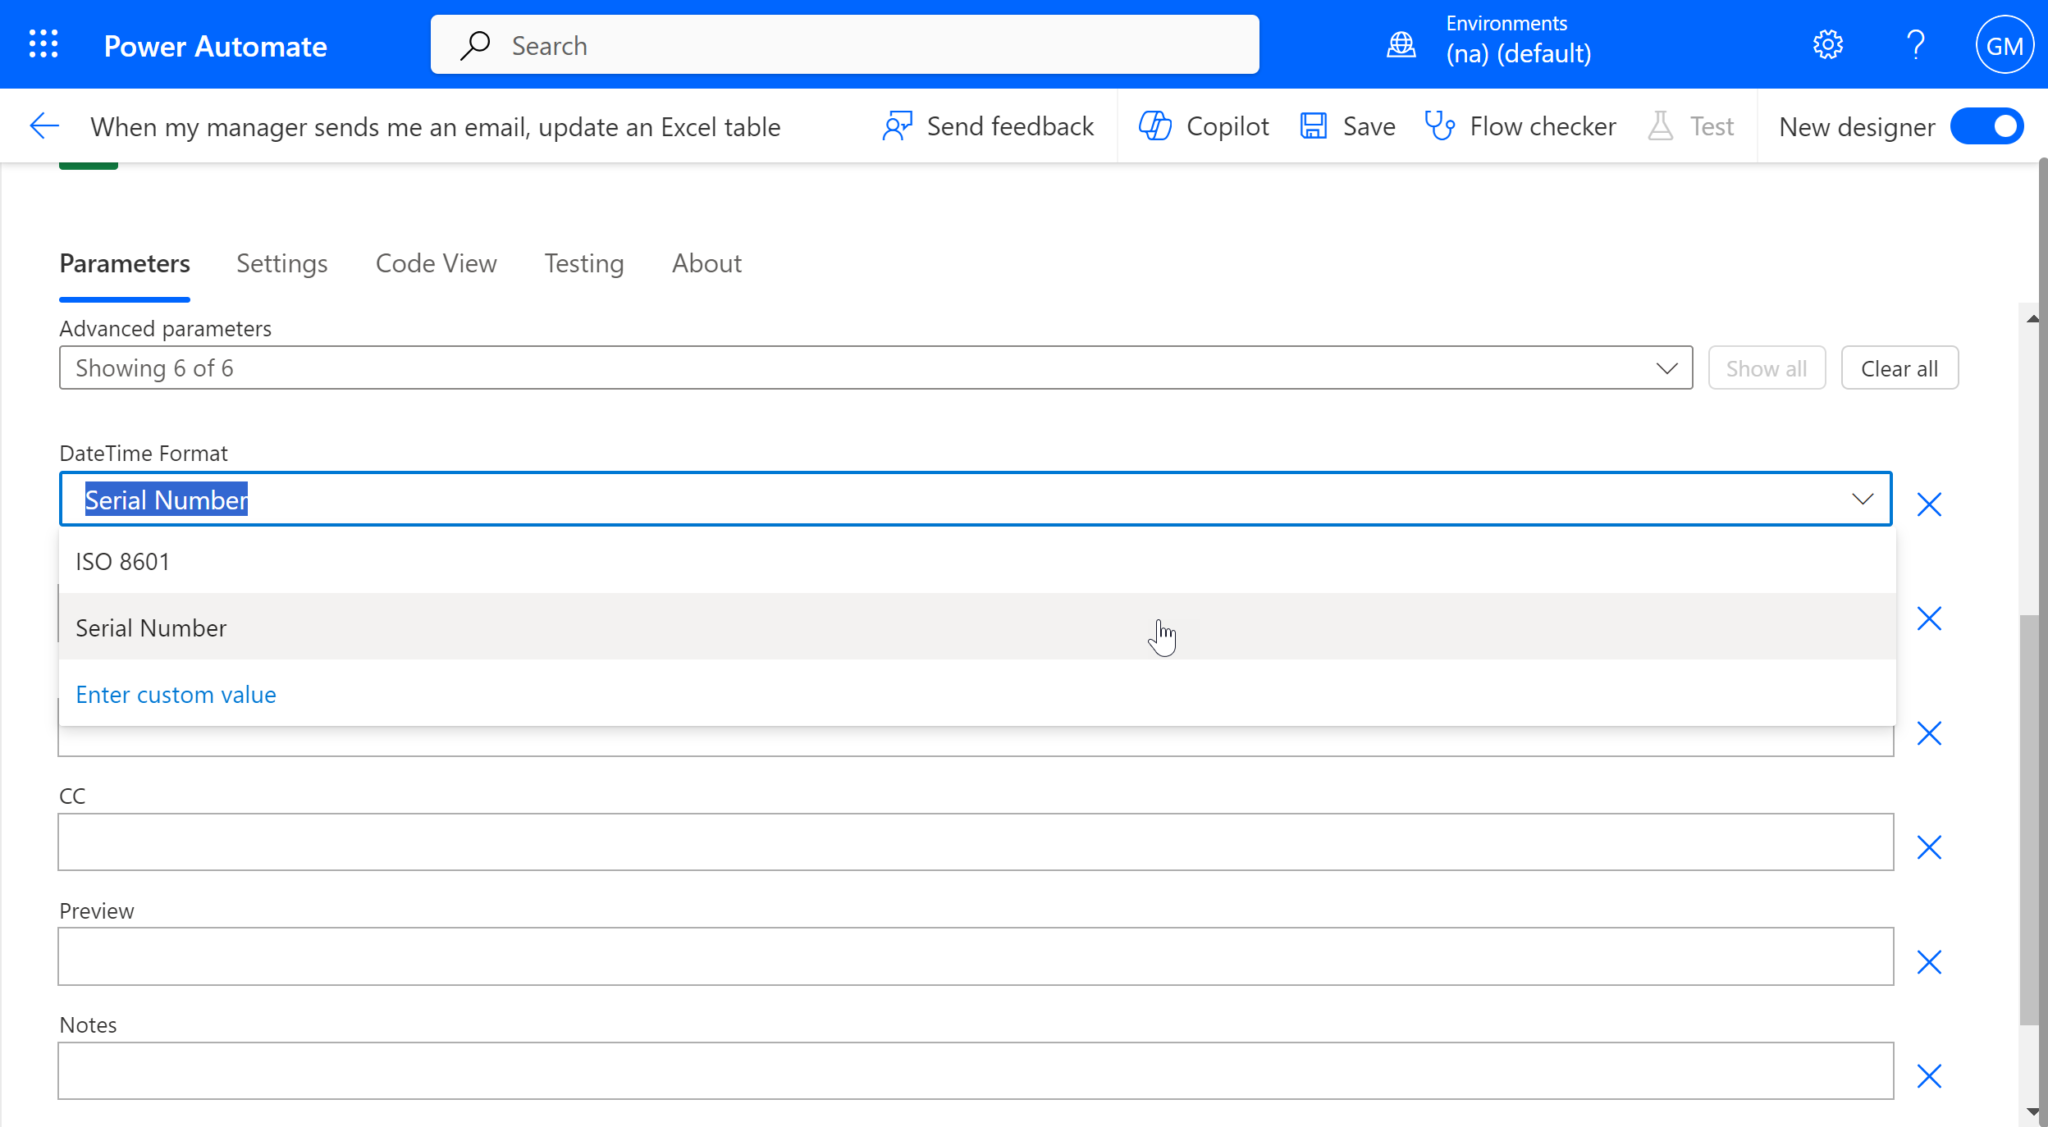
Task: Open the Settings tab
Action: [x=282, y=263]
